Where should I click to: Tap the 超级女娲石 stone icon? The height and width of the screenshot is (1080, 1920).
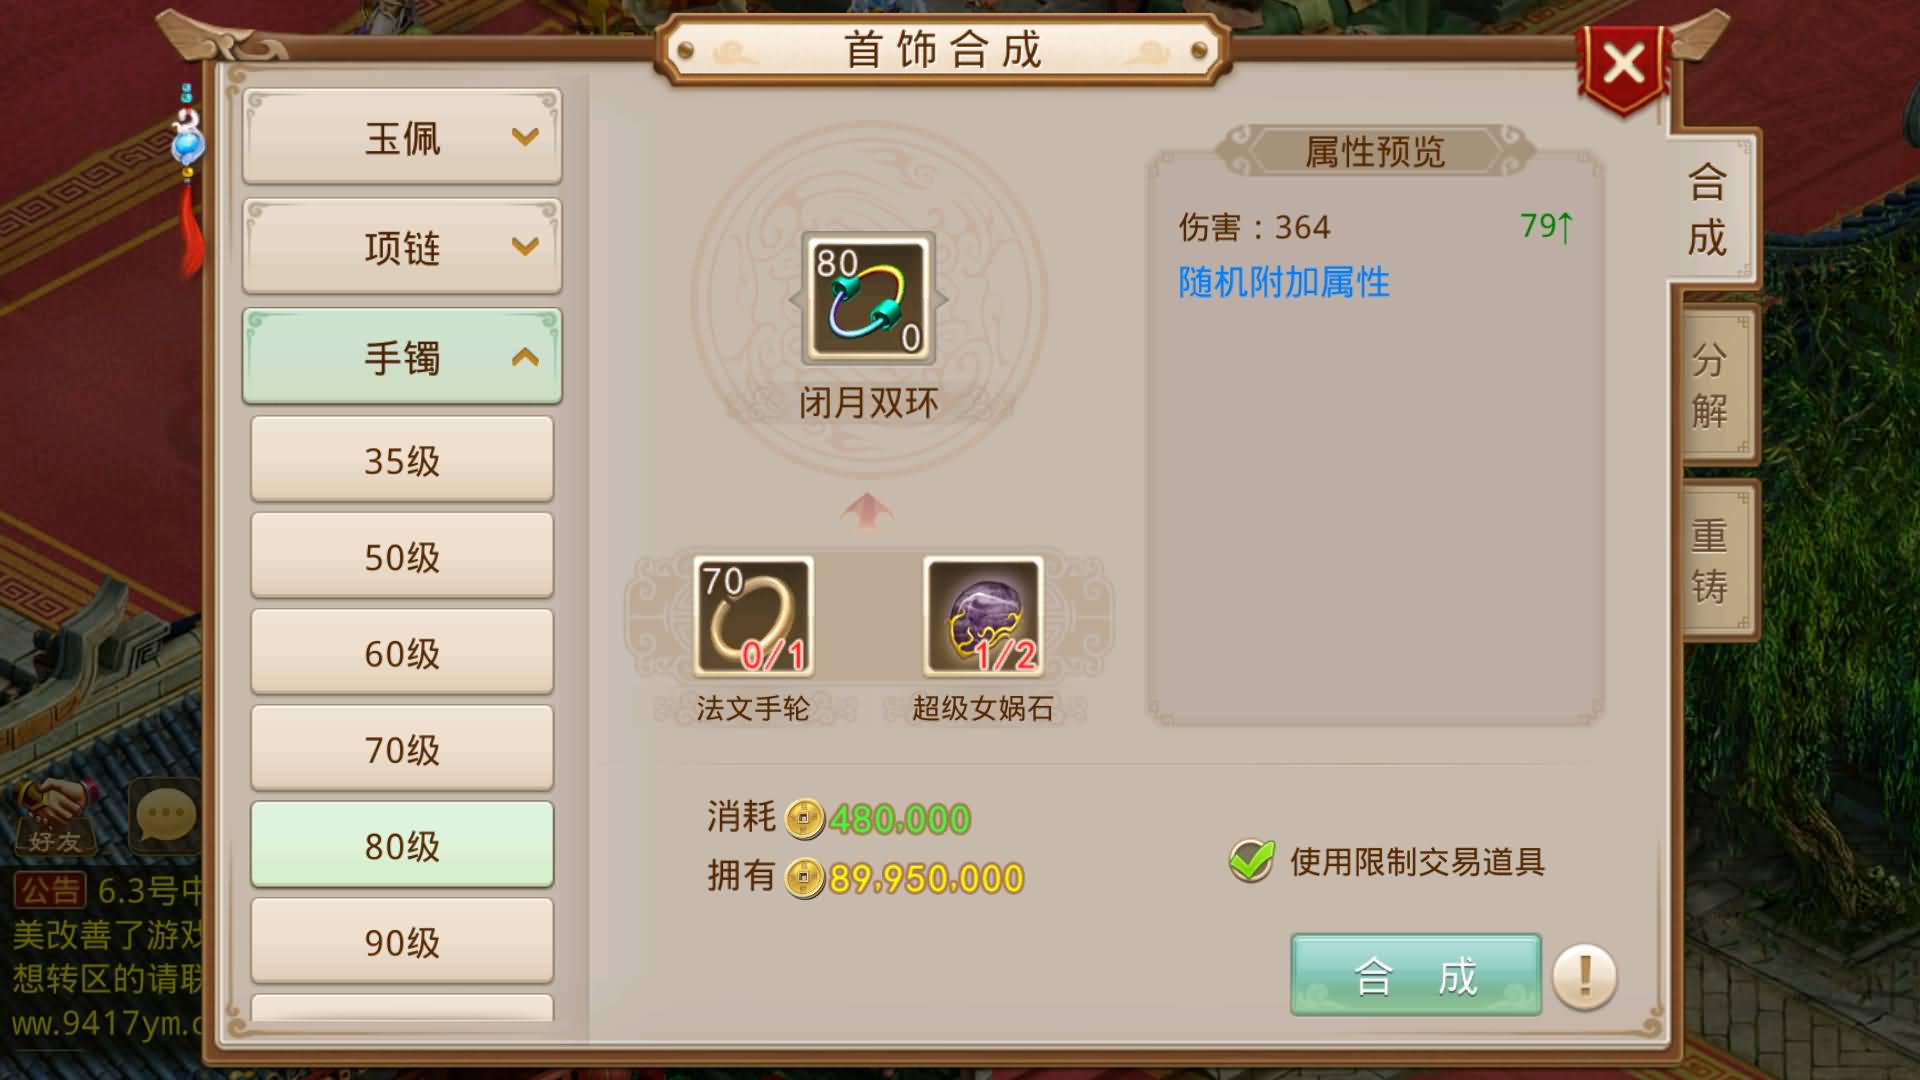(983, 617)
